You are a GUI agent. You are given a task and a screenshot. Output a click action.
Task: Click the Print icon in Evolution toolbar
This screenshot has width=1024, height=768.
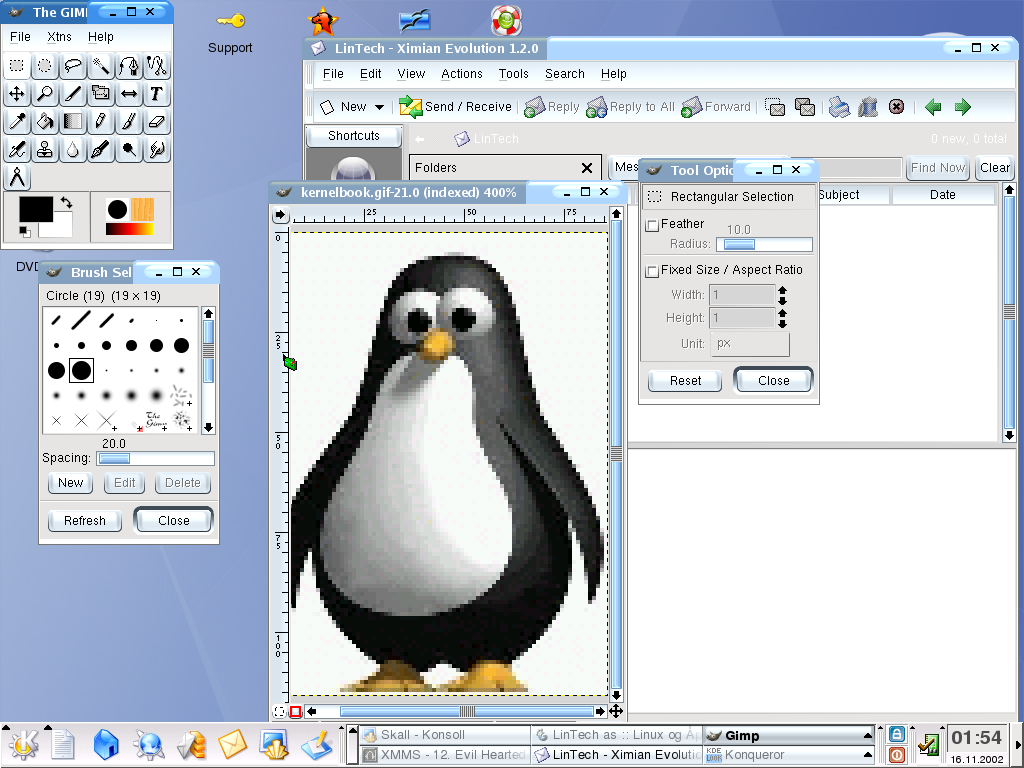(839, 106)
